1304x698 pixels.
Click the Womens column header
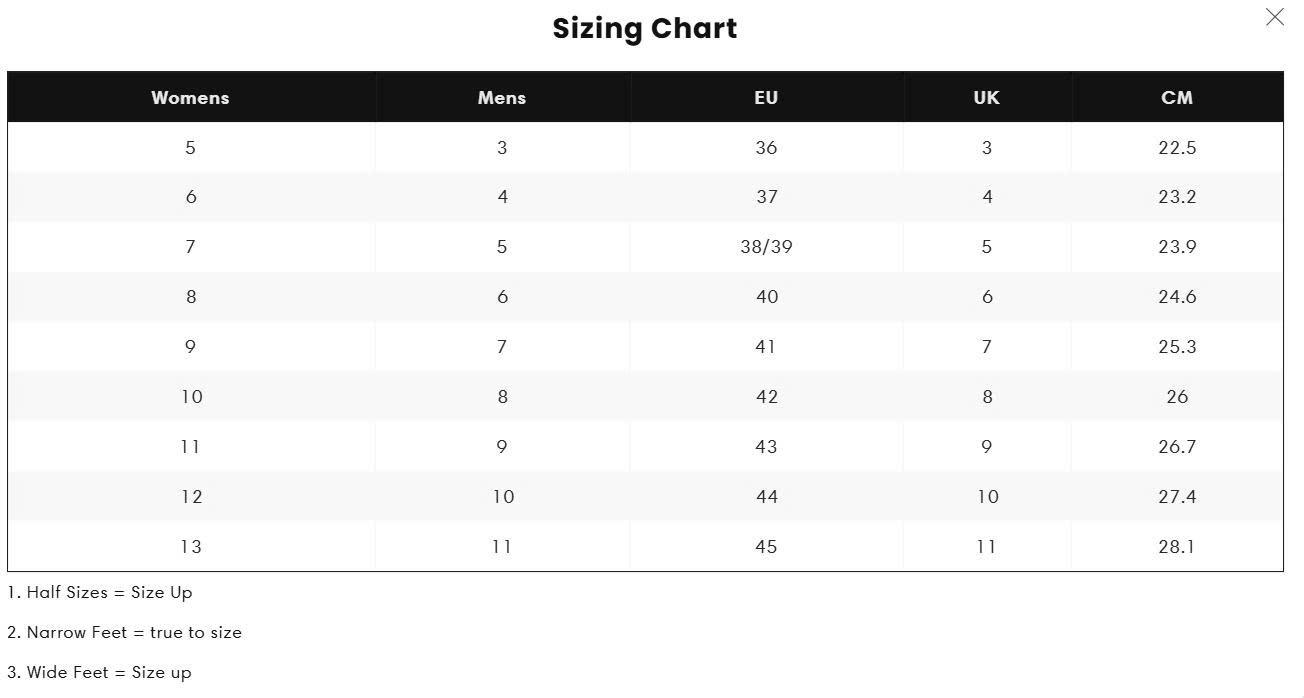190,98
